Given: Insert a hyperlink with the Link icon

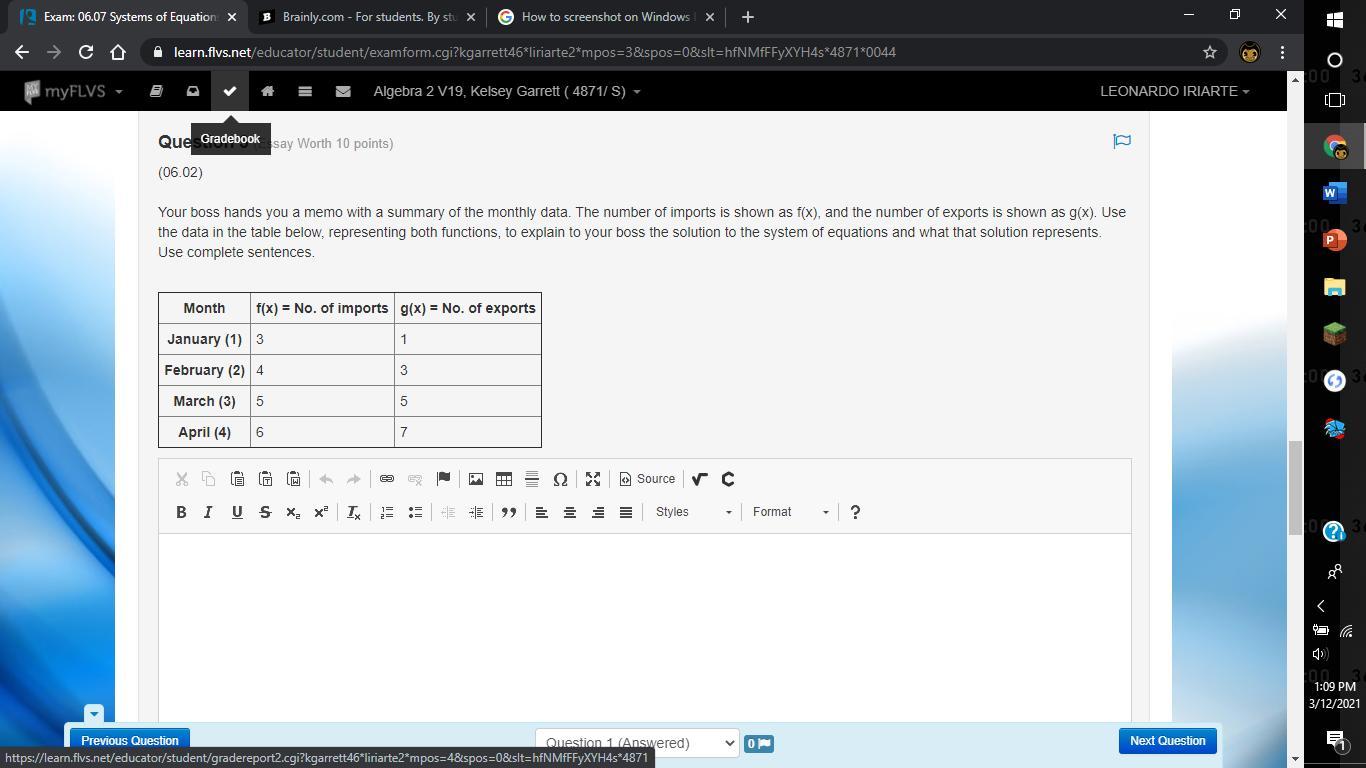Looking at the screenshot, I should pos(387,479).
